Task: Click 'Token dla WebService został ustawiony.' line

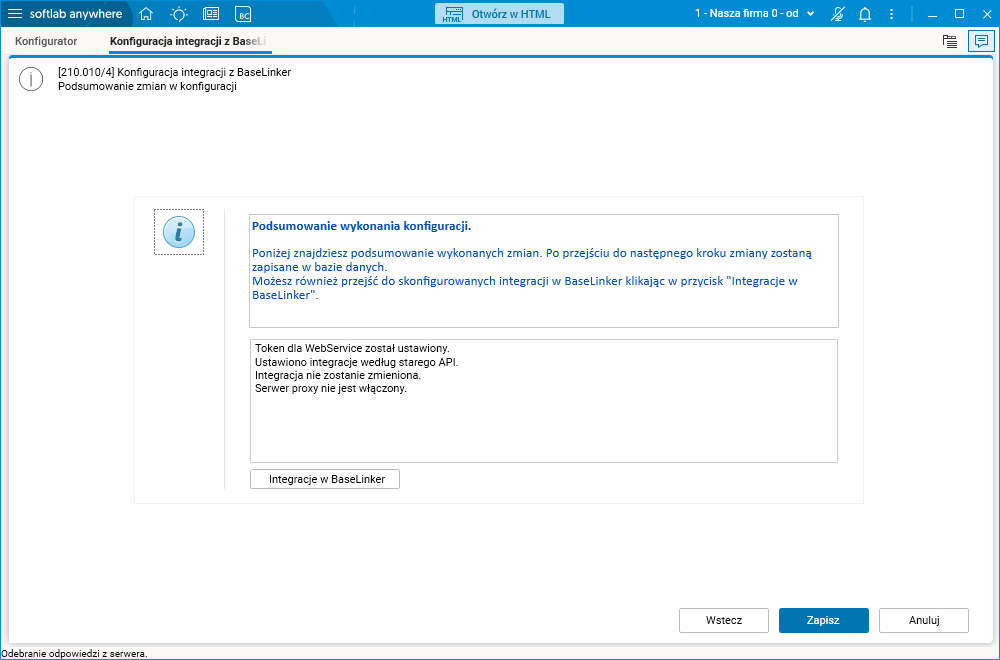Action: [x=352, y=348]
